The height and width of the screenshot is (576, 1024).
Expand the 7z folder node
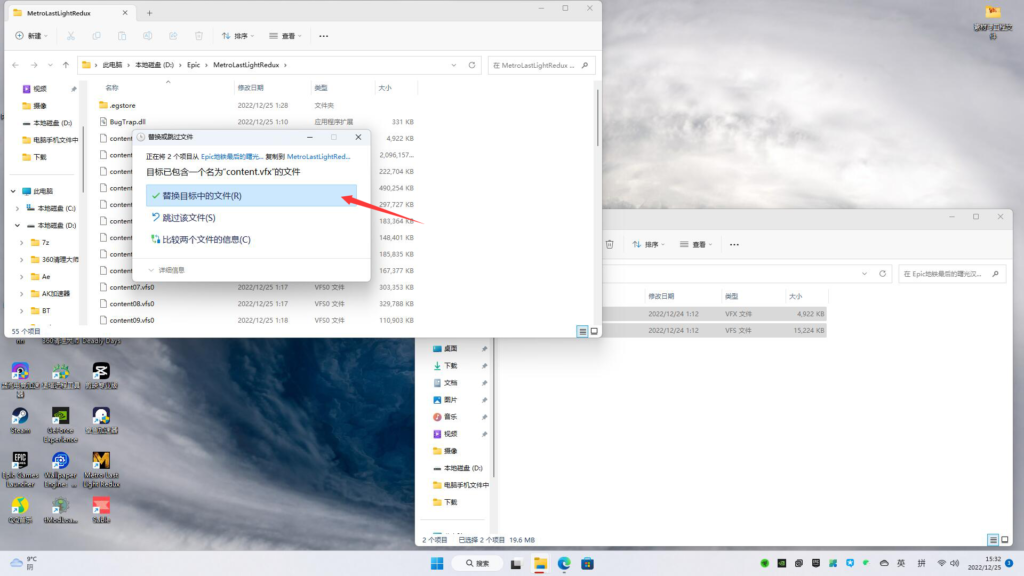tap(22, 242)
